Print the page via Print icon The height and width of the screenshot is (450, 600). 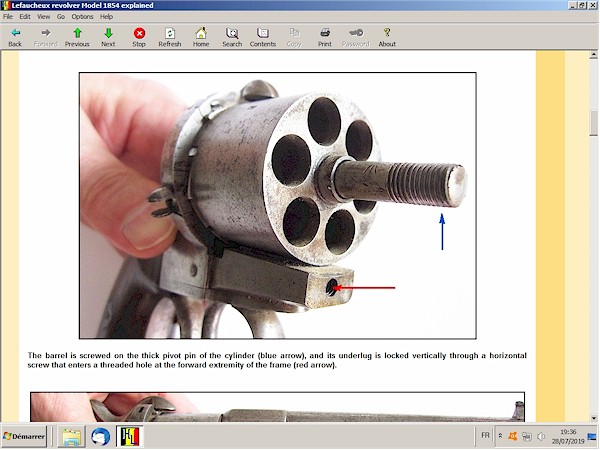[x=325, y=37]
